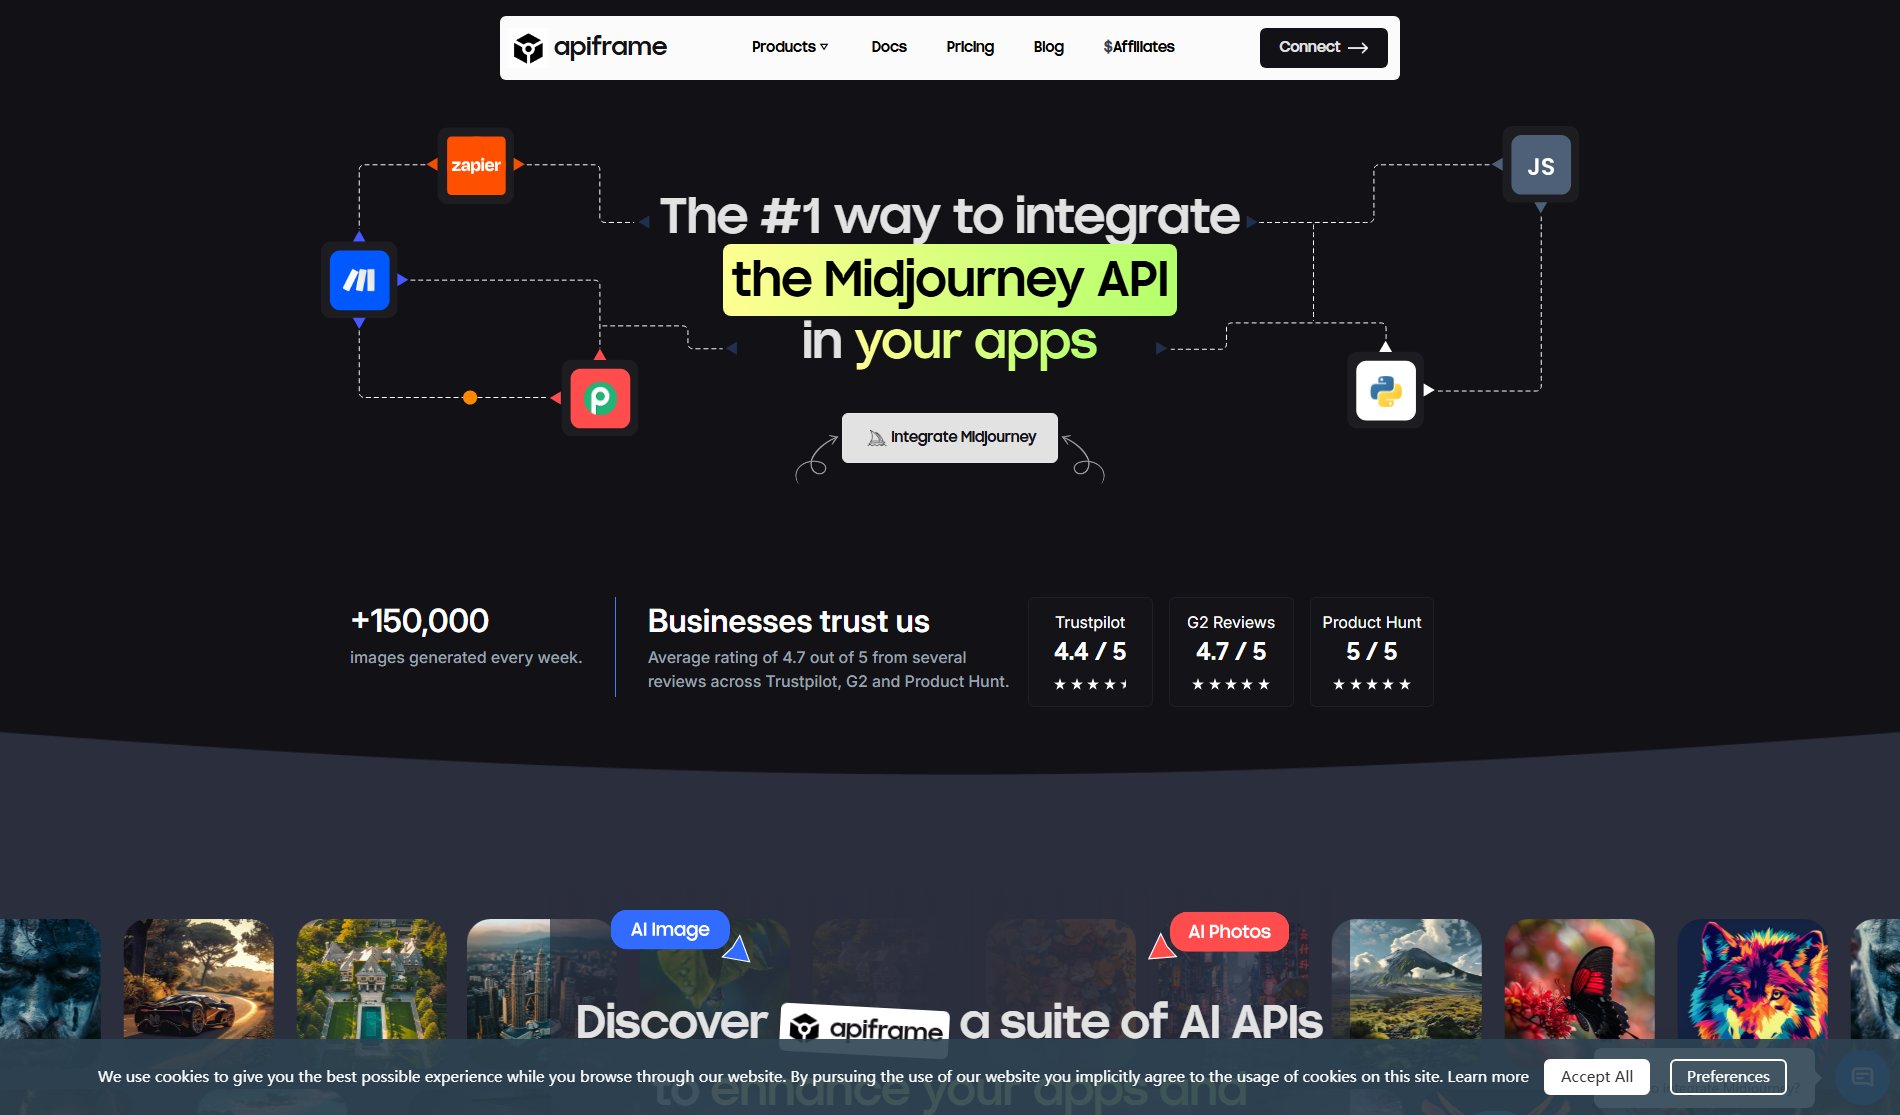Expand the Products menu chevron
This screenshot has width=1900, height=1115.
(x=825, y=47)
